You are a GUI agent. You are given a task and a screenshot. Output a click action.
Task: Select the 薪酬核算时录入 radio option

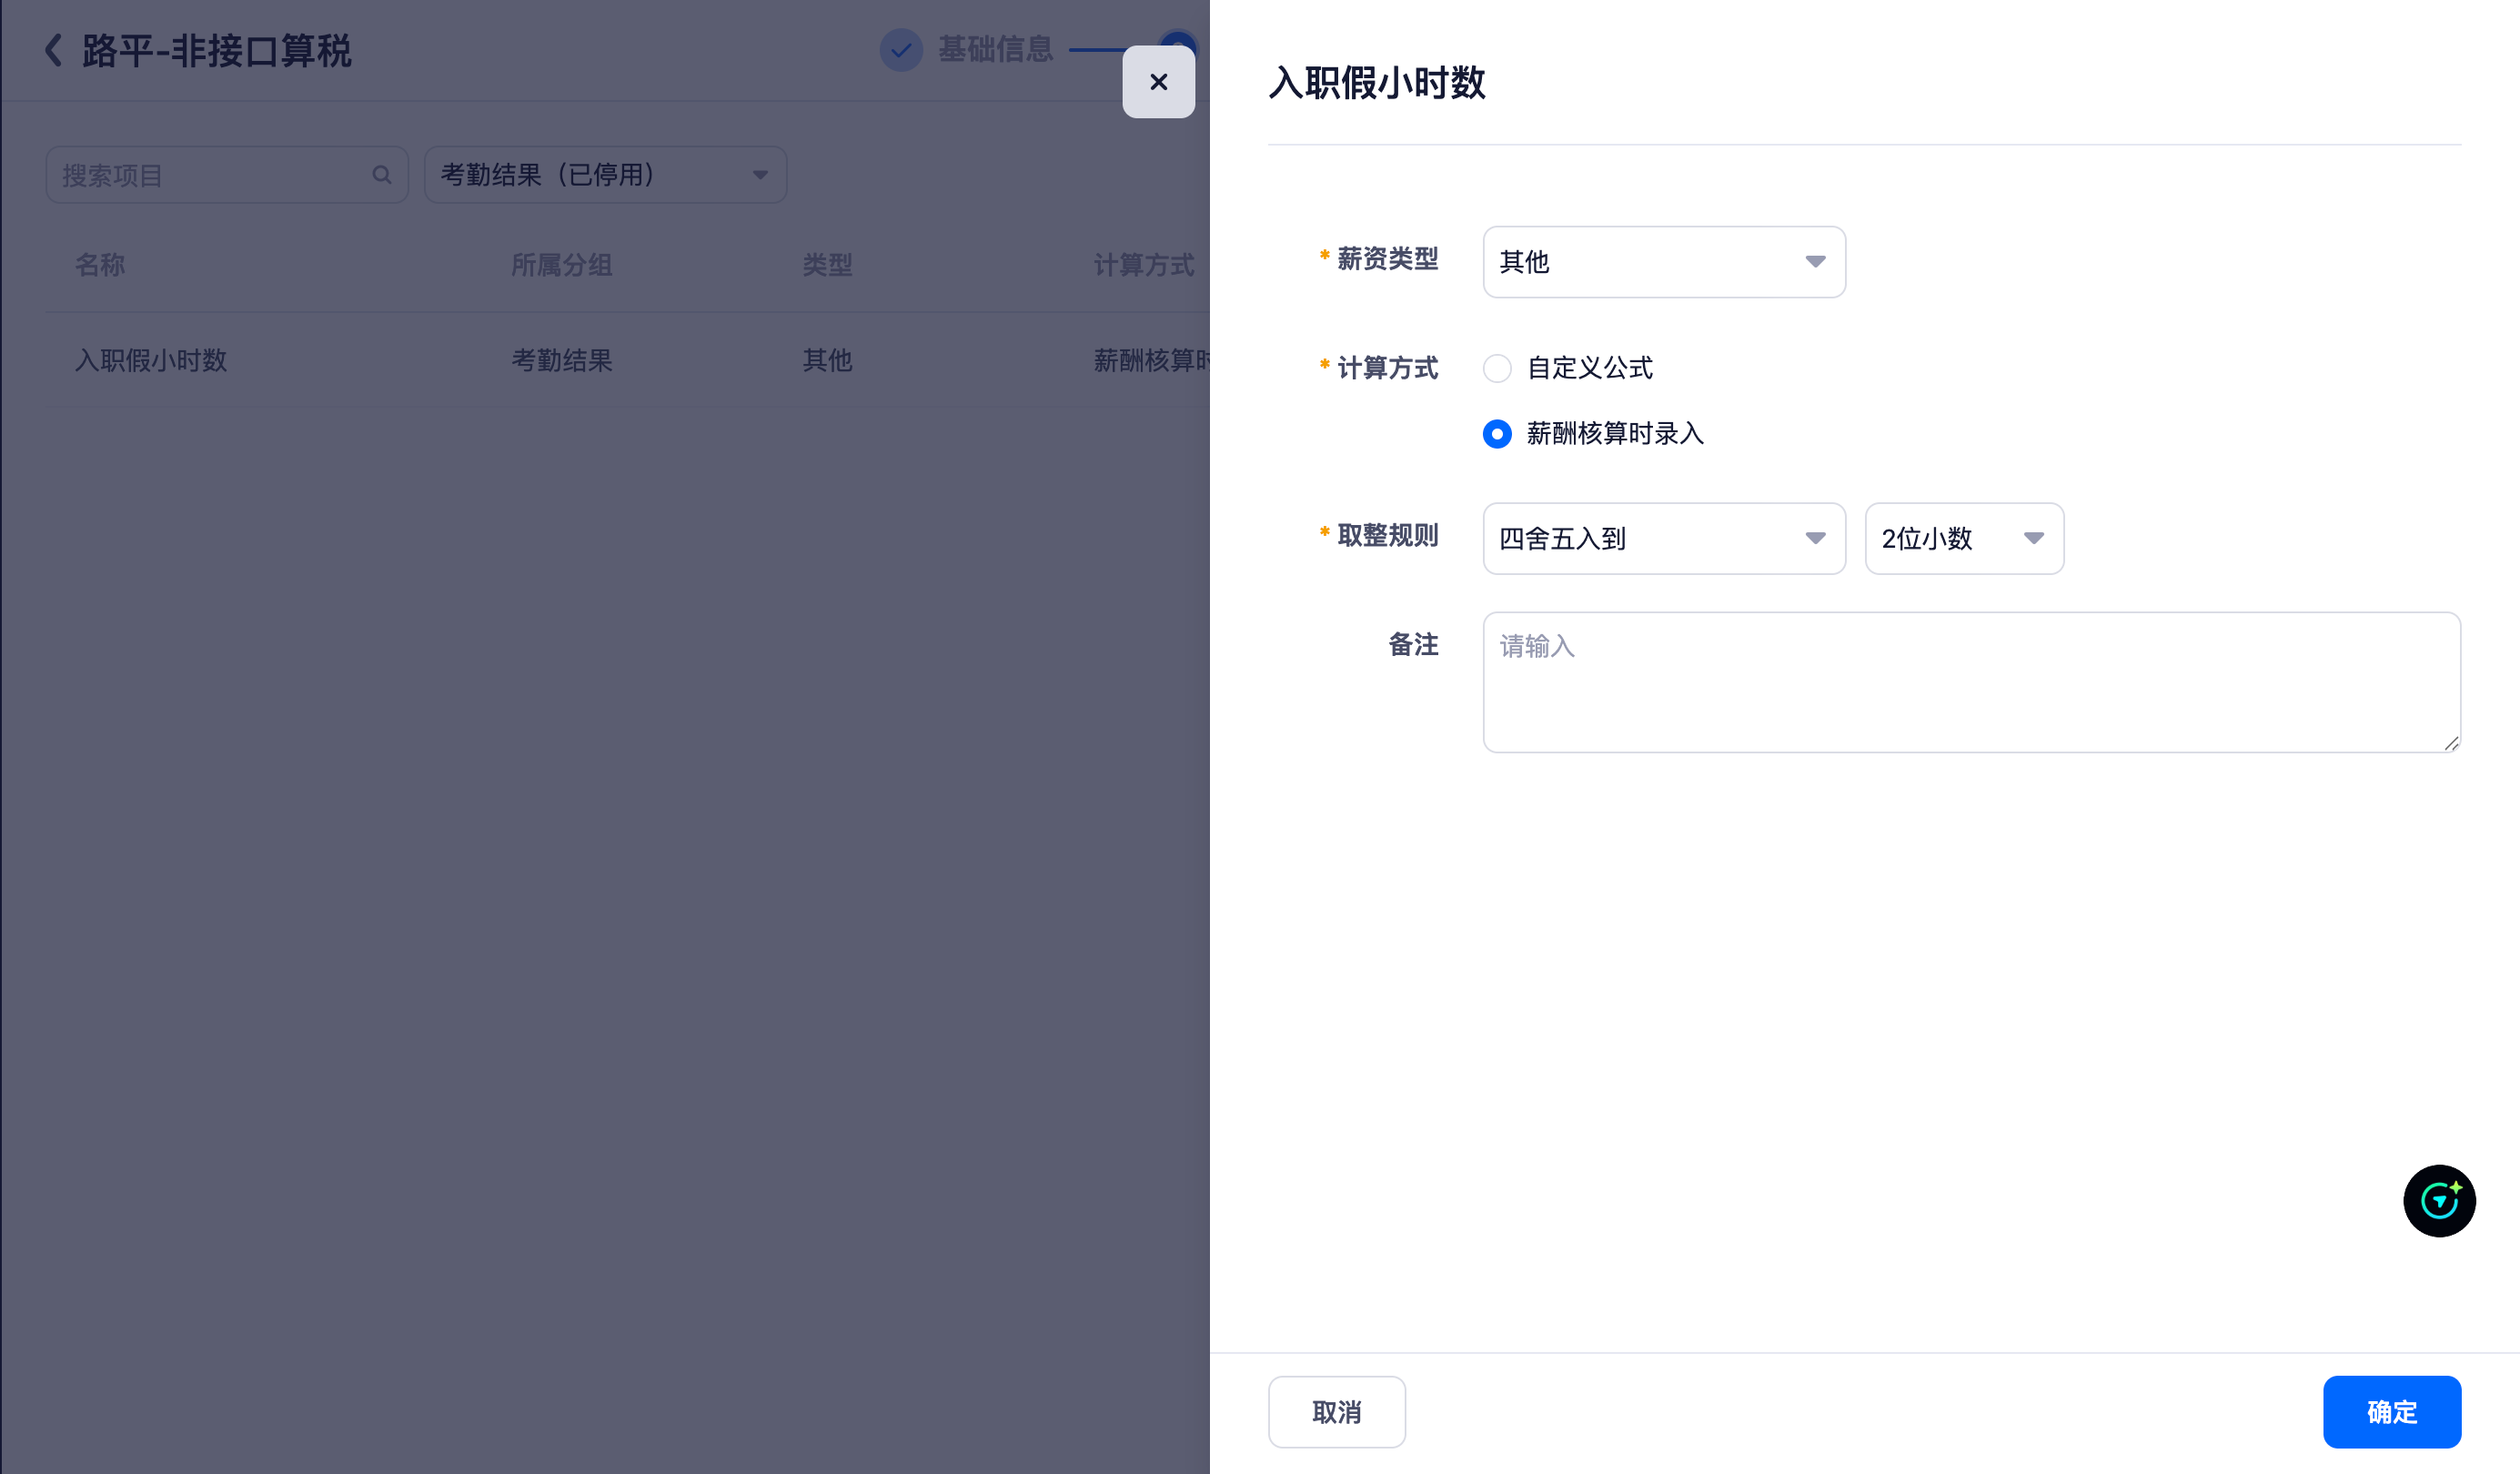(x=1496, y=434)
